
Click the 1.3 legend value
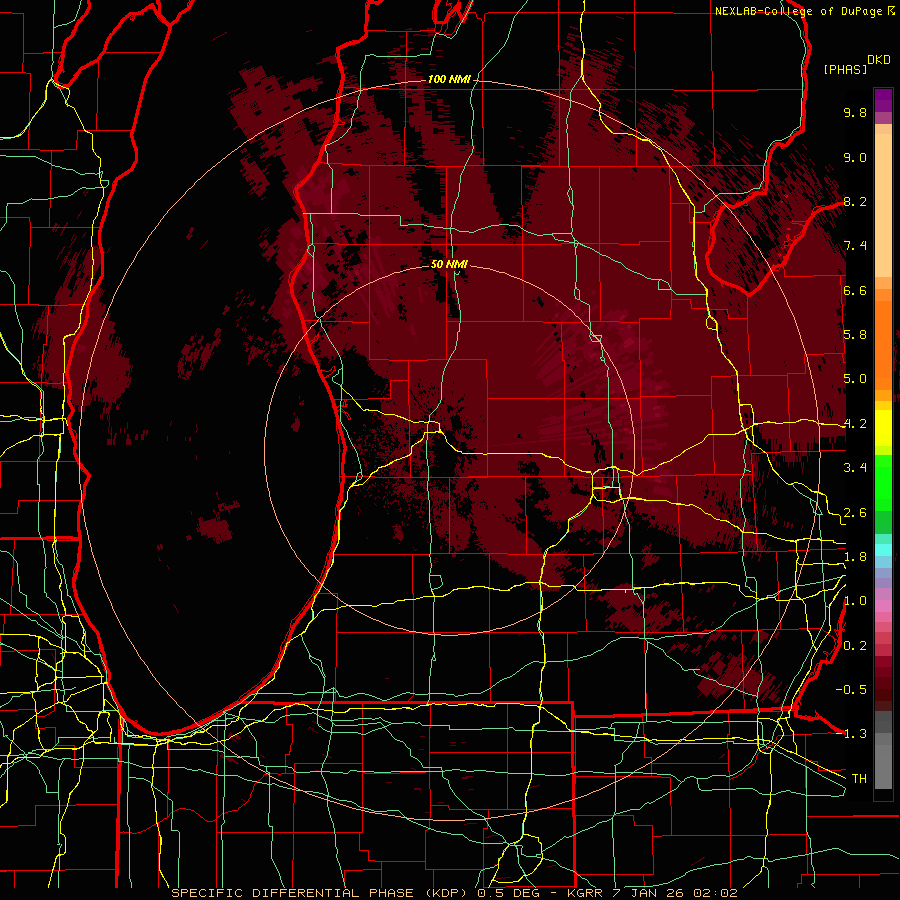pos(855,734)
